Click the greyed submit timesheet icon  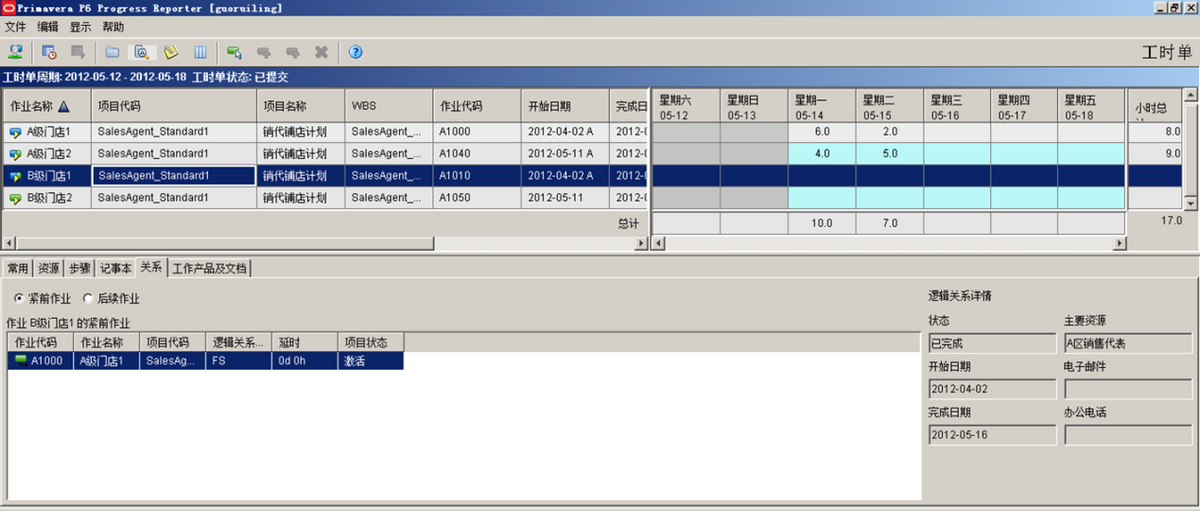(x=78, y=52)
